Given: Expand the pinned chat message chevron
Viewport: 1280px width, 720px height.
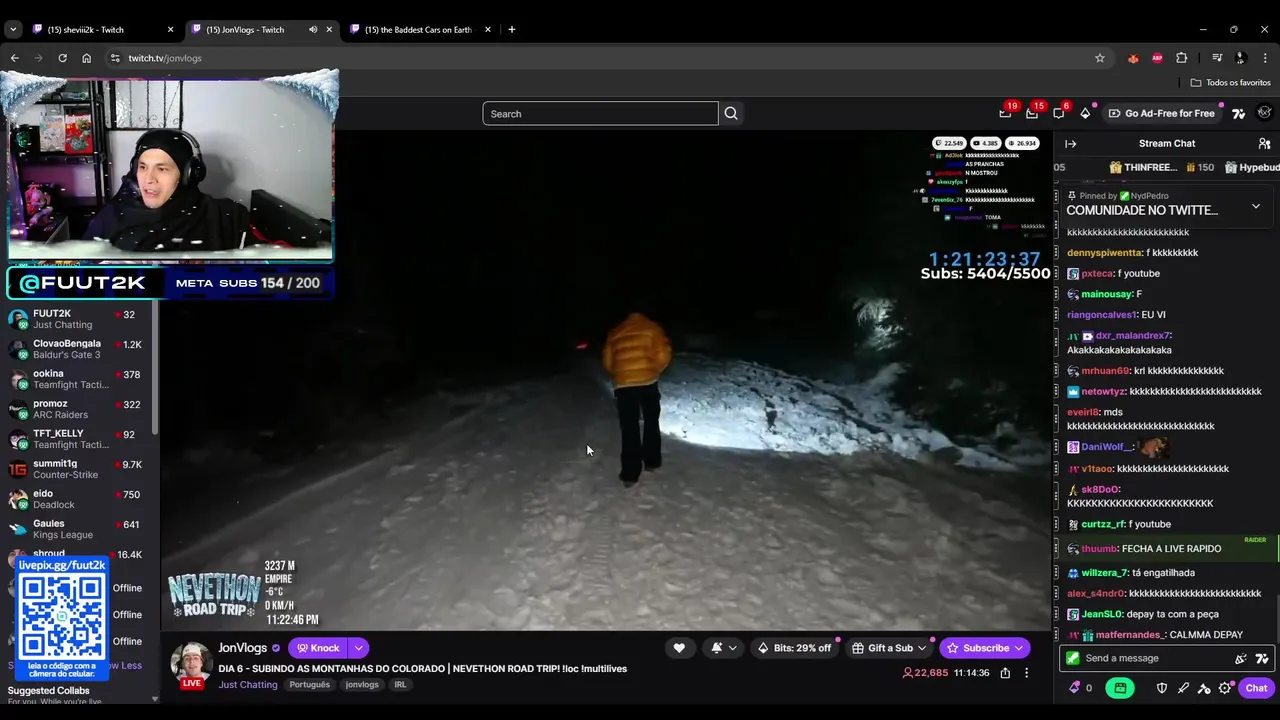Looking at the screenshot, I should tap(1256, 206).
